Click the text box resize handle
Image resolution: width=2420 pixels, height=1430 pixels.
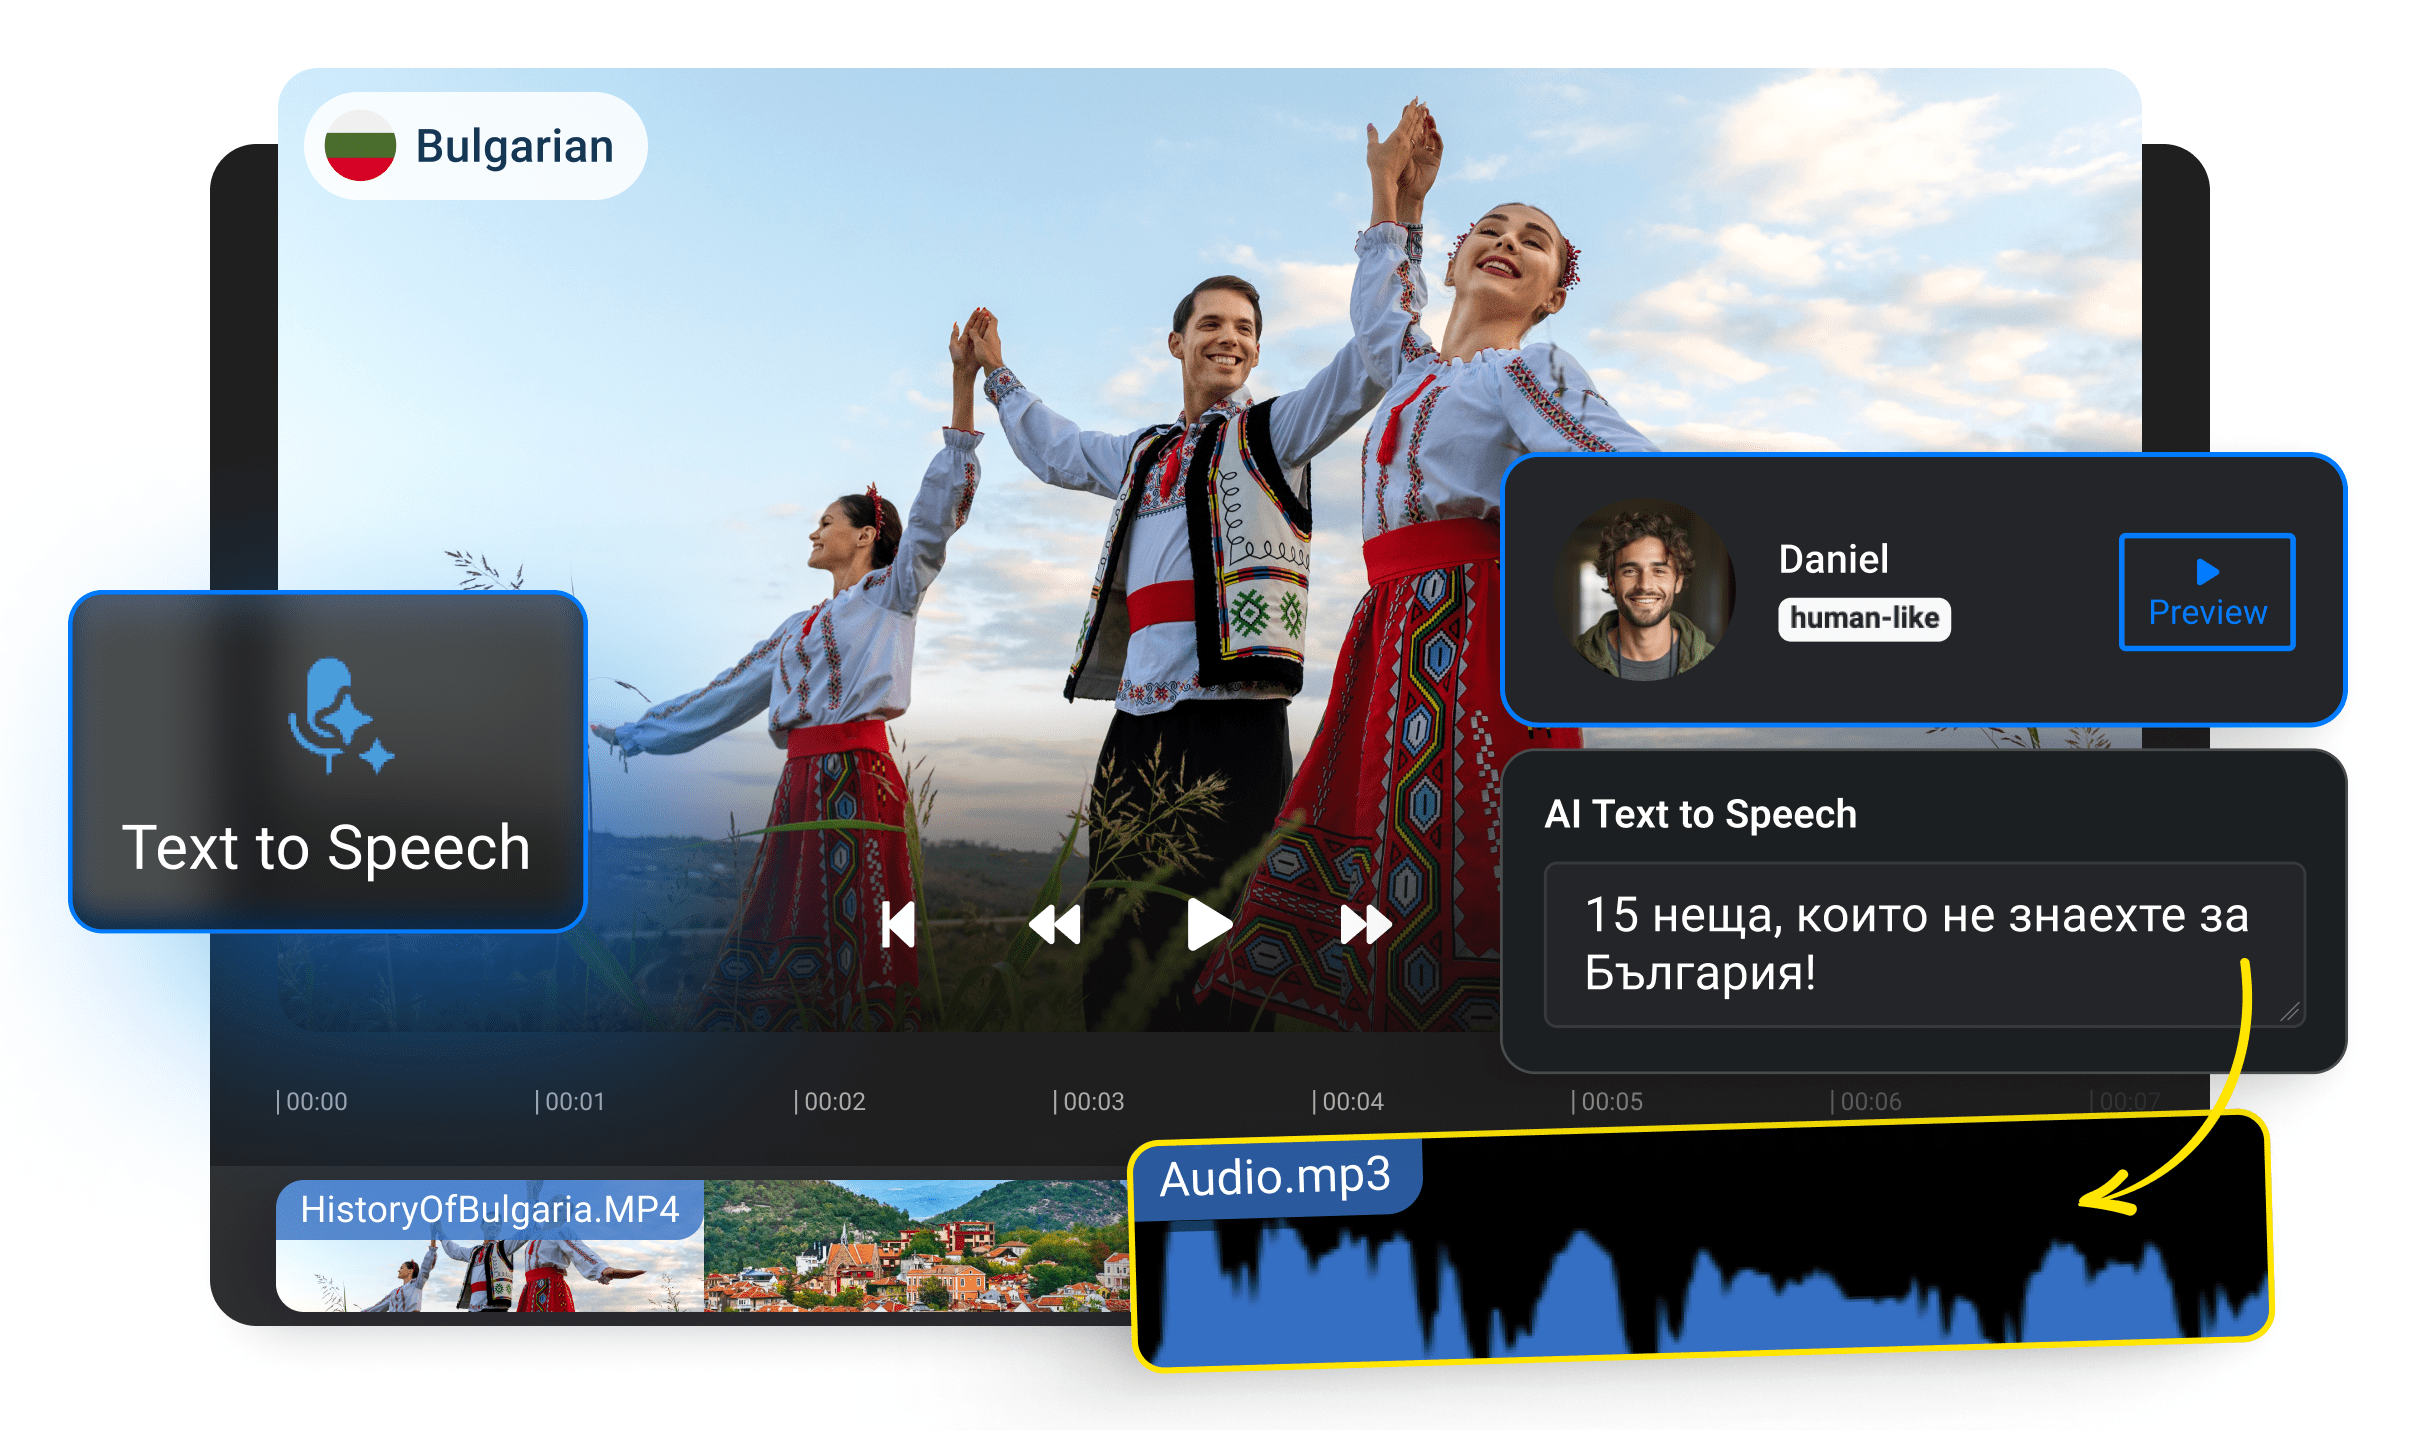[x=2288, y=1012]
